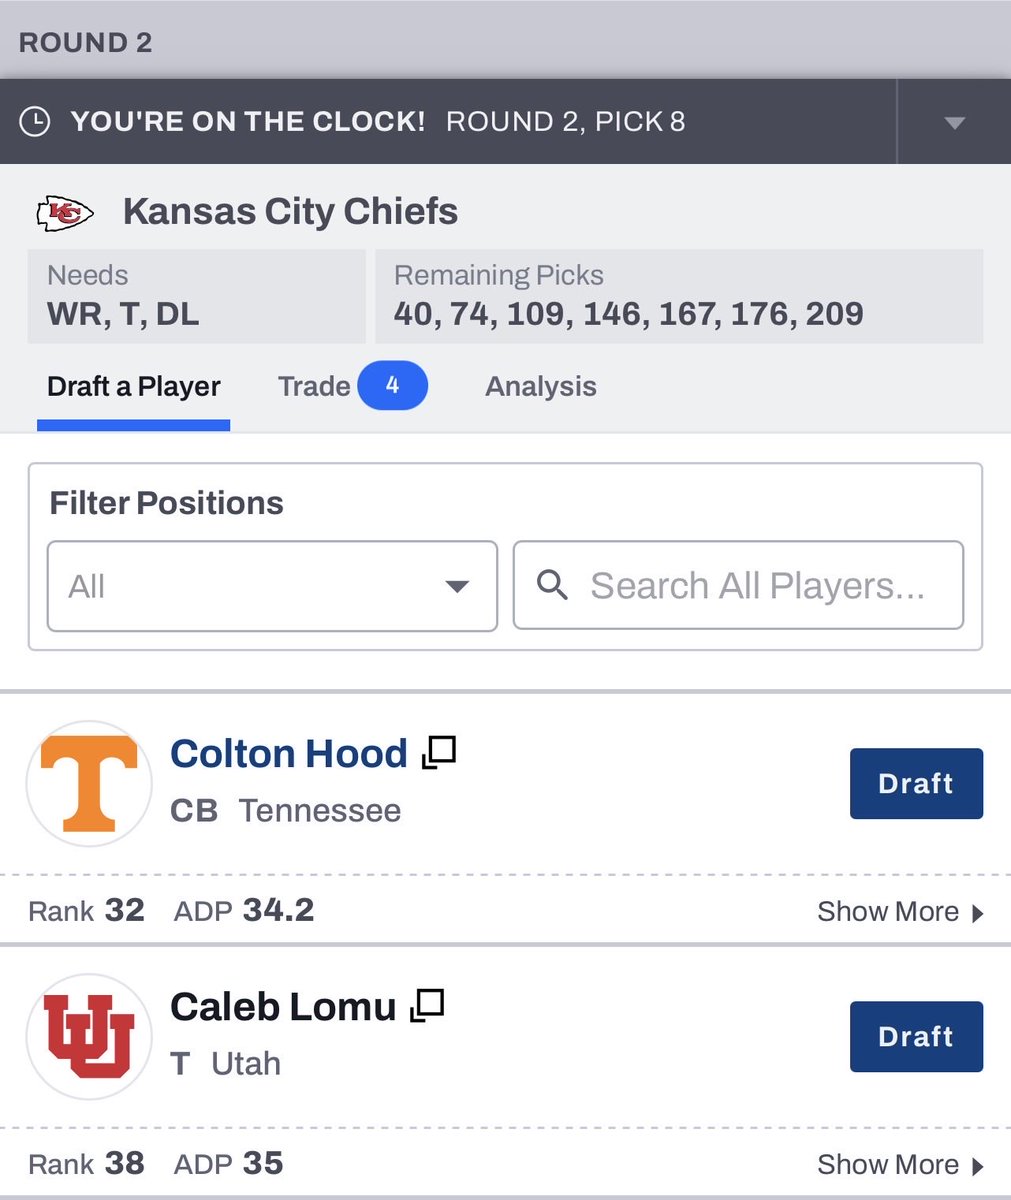
Task: Switch to the Trade tab
Action: [x=314, y=387]
